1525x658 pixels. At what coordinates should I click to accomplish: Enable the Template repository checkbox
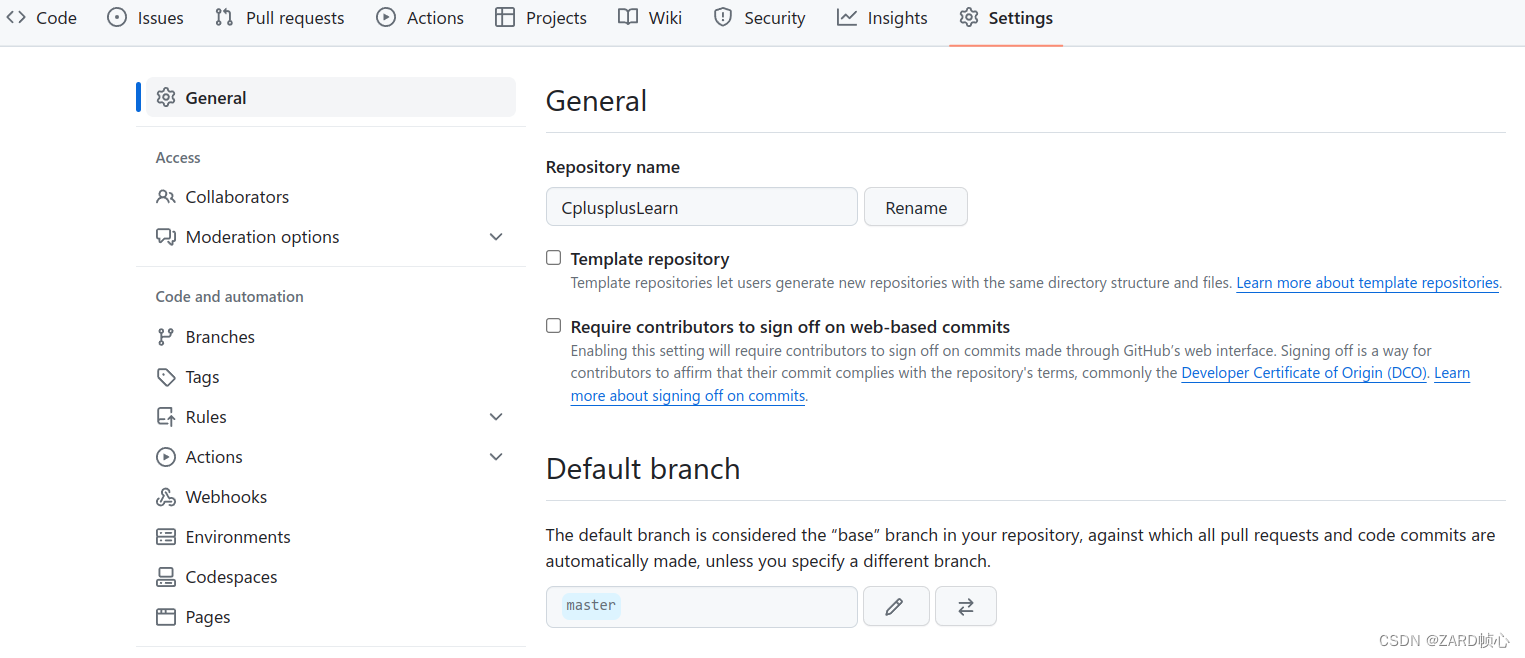click(553, 258)
